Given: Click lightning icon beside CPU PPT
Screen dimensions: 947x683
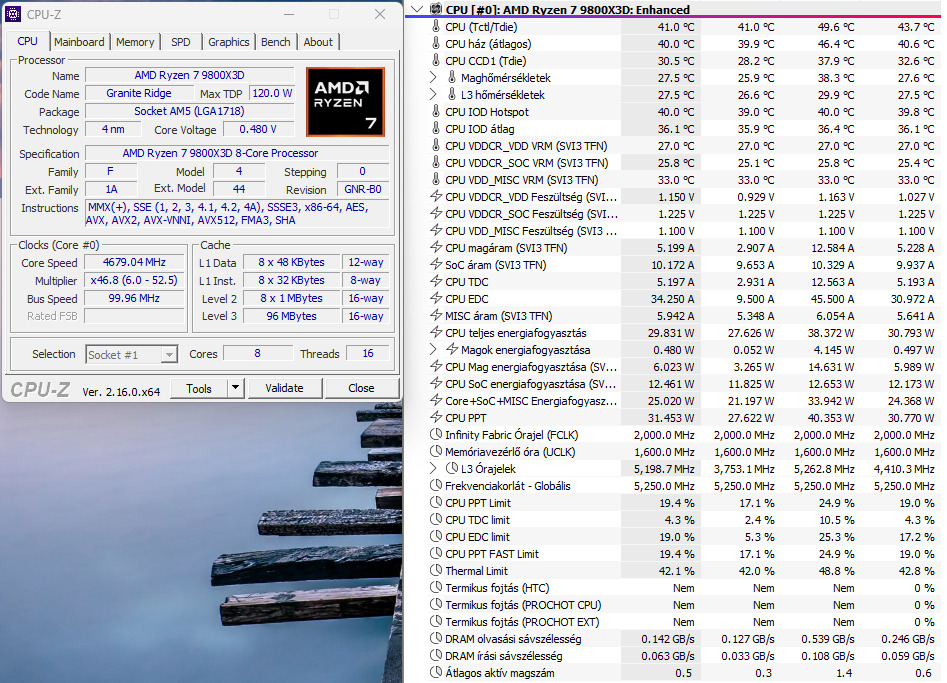Looking at the screenshot, I should [435, 417].
